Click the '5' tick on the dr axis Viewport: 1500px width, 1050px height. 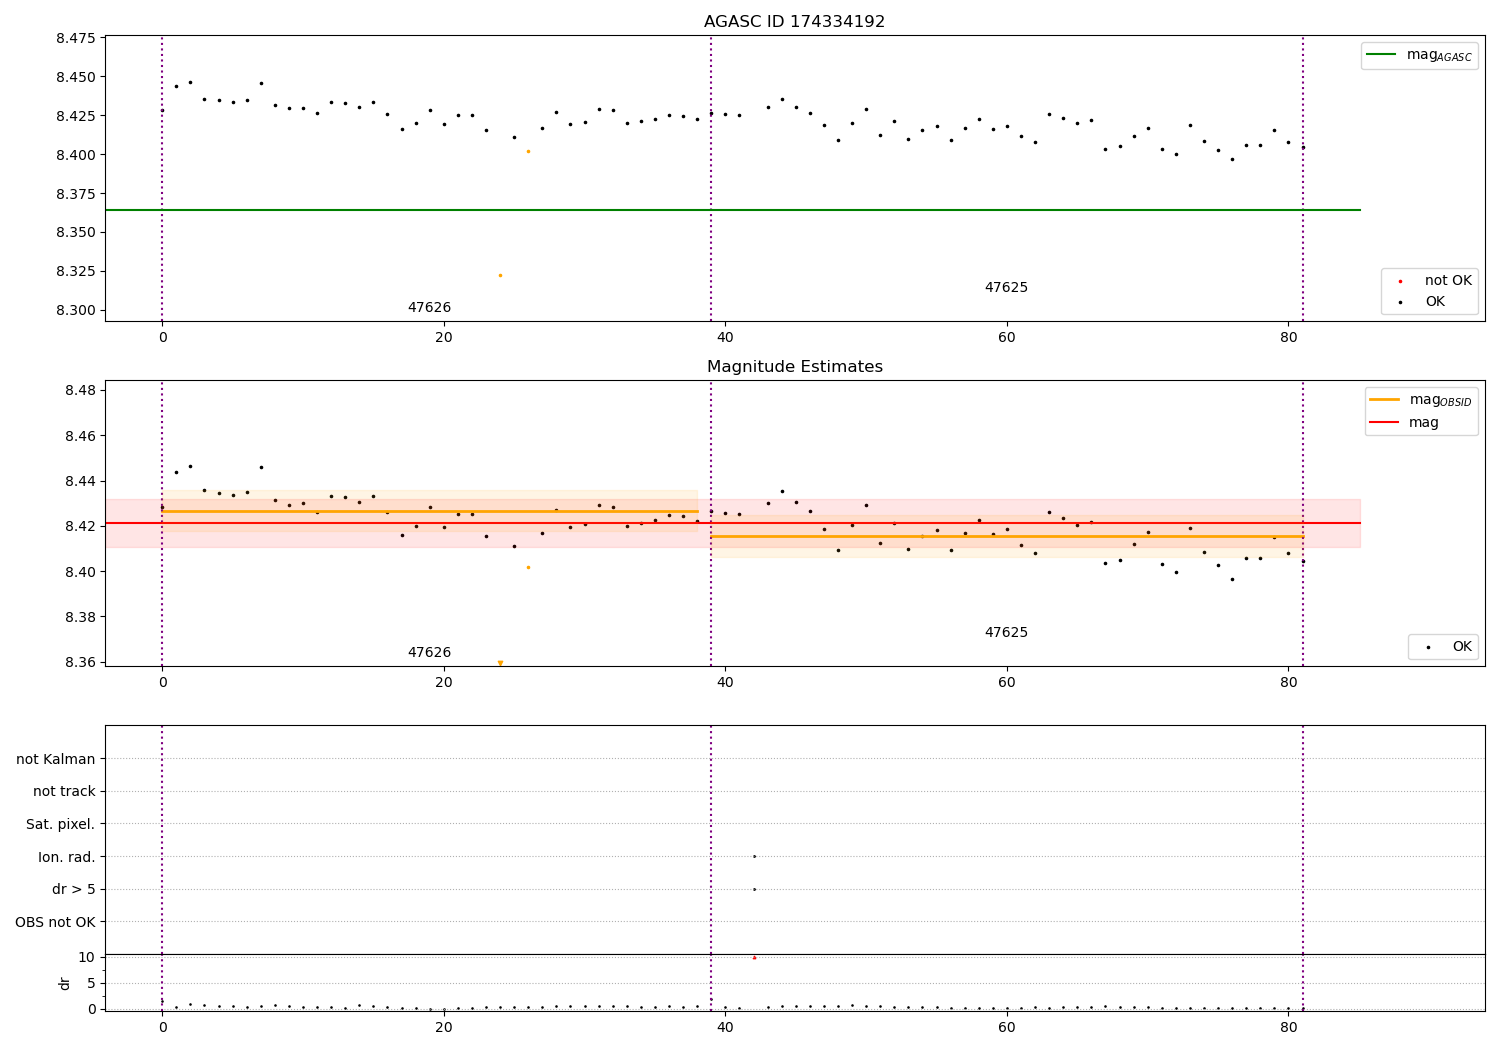(91, 984)
